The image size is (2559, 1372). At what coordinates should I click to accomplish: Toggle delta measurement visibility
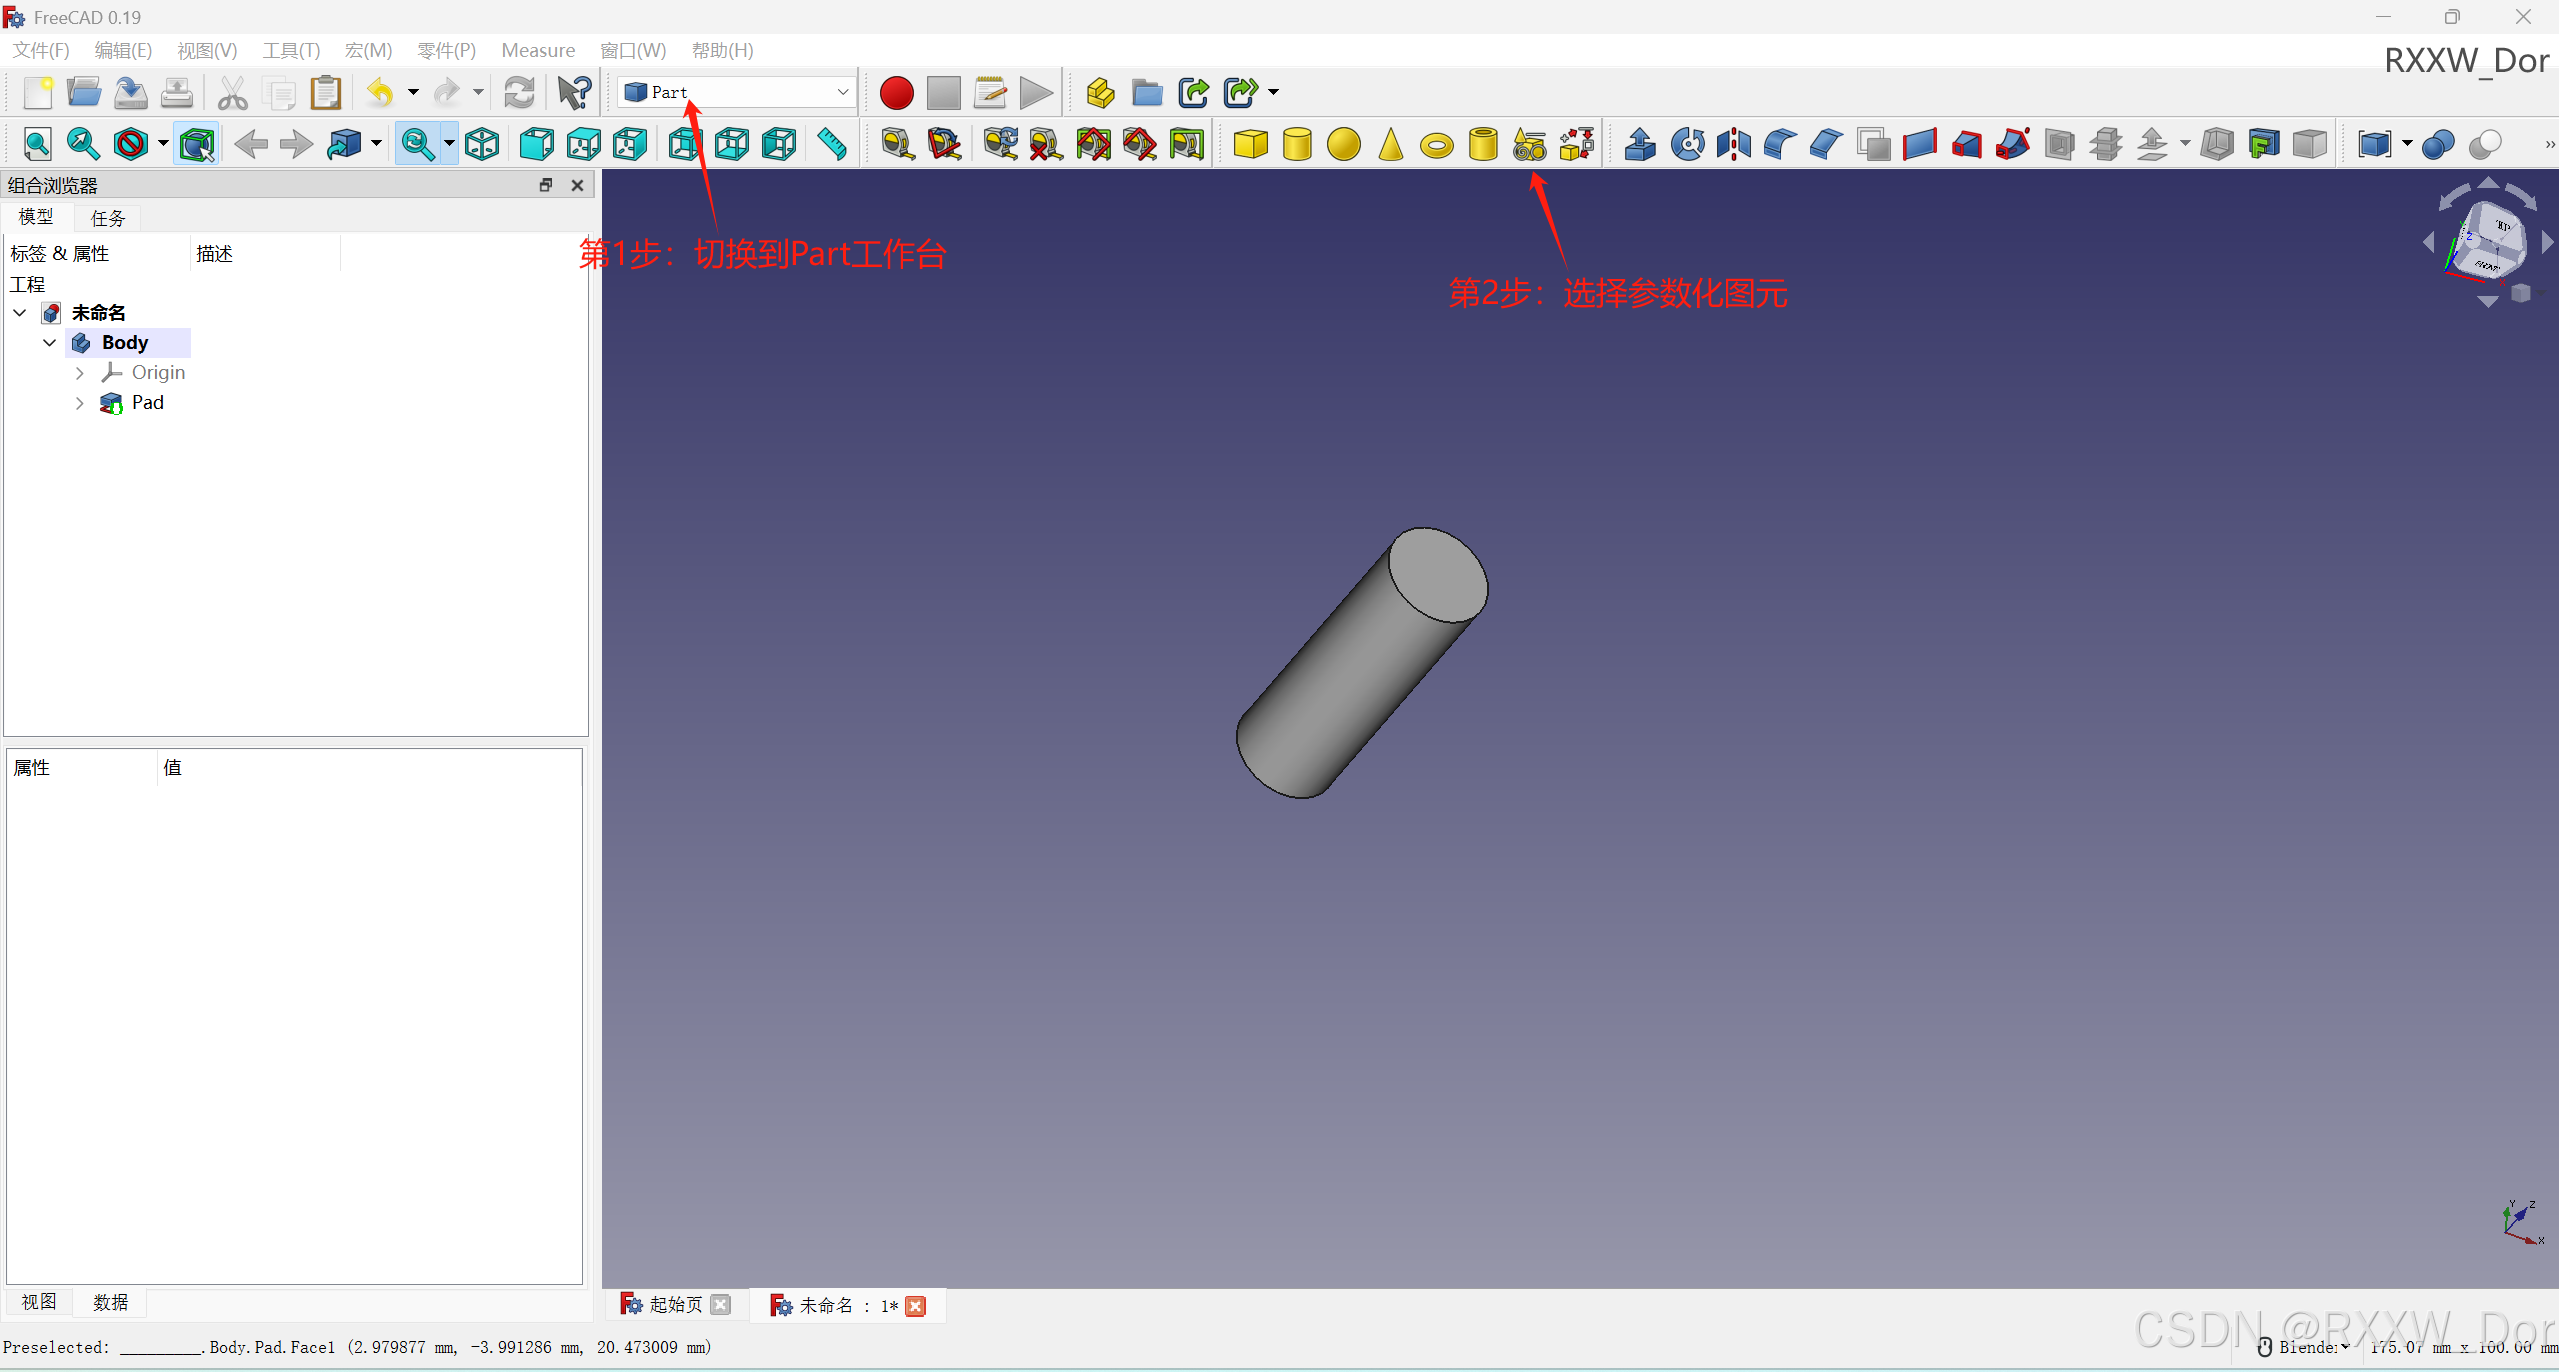tap(1187, 143)
